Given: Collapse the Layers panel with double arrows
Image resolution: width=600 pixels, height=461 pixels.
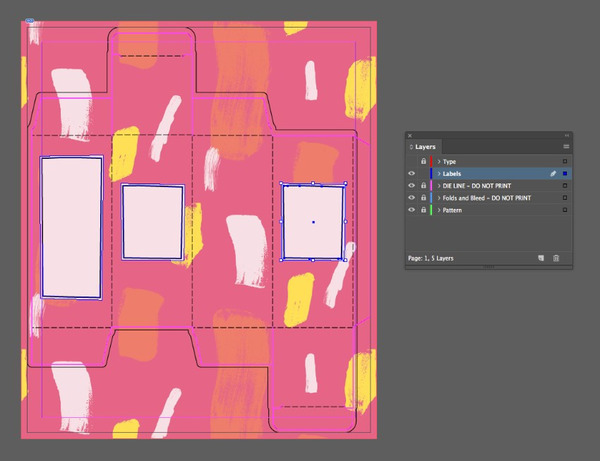Looking at the screenshot, I should pyautogui.click(x=565, y=135).
